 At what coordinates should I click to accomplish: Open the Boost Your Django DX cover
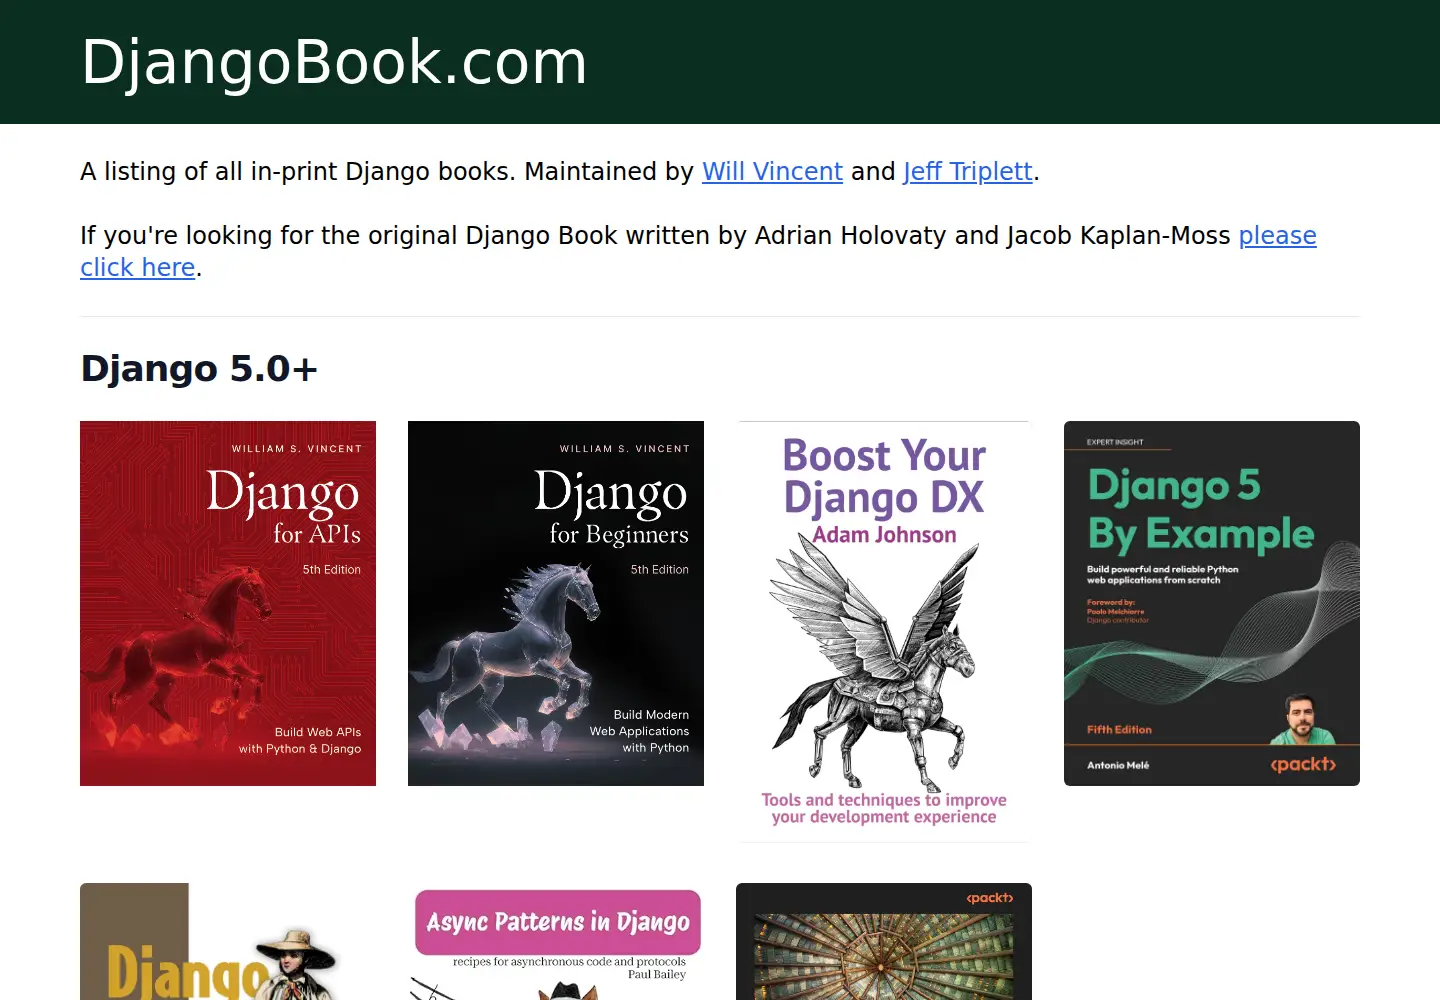[884, 632]
